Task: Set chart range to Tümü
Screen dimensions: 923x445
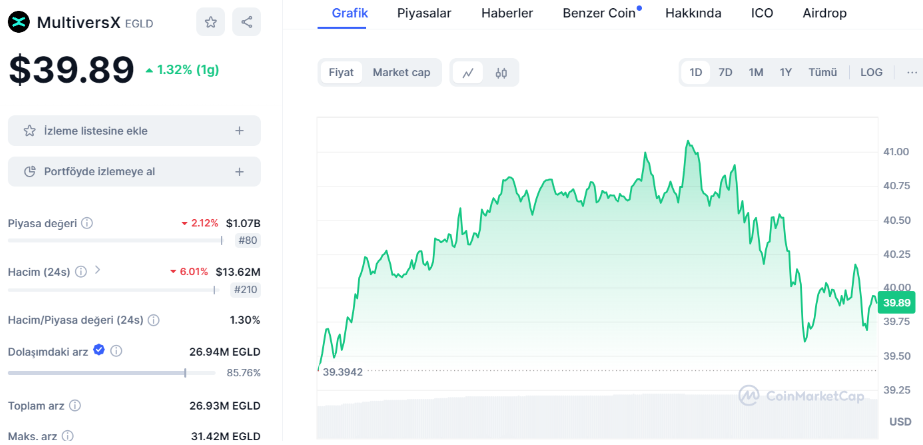Action: tap(822, 72)
